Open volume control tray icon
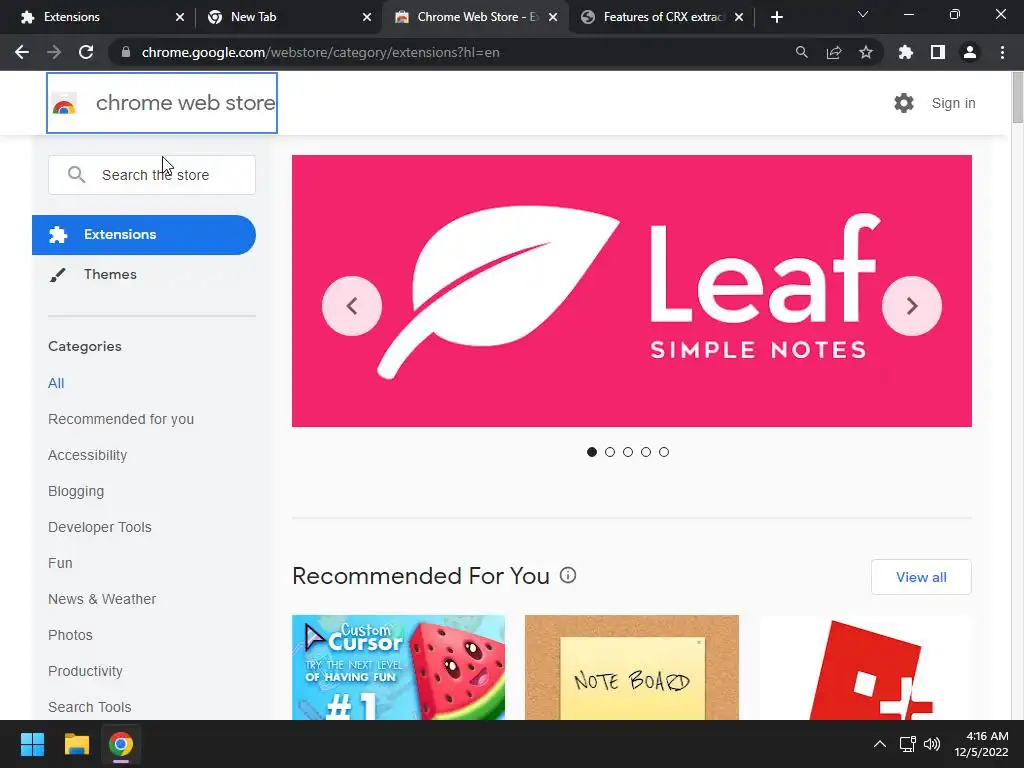 click(932, 744)
